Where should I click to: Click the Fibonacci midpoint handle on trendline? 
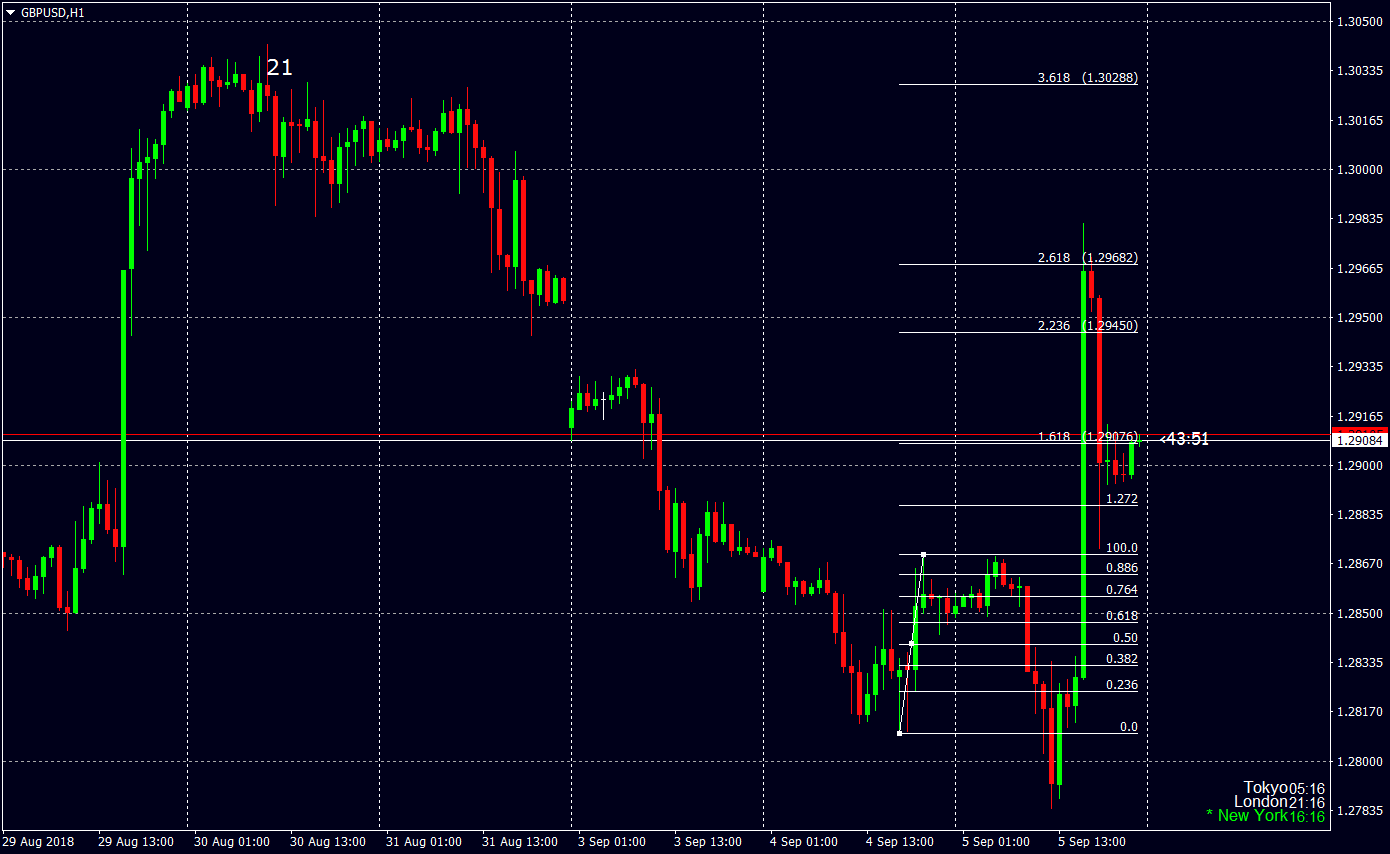point(911,643)
